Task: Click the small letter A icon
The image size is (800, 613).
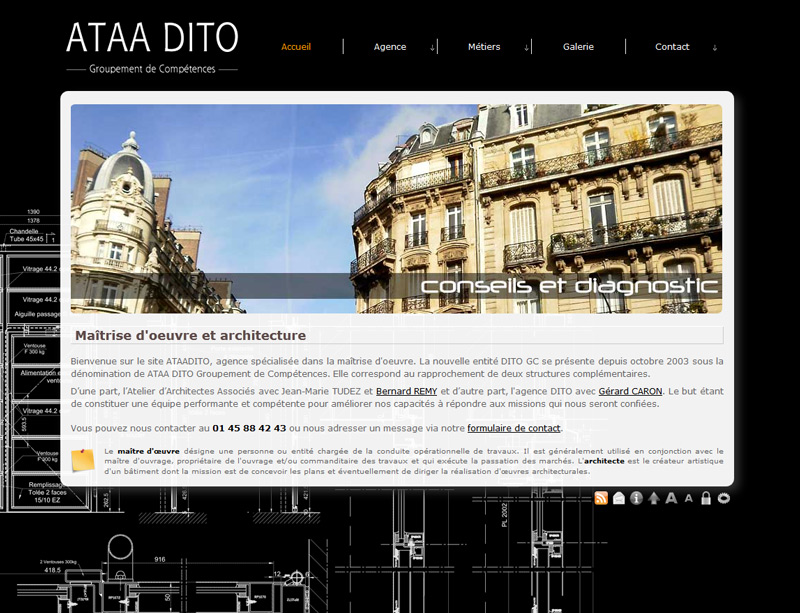Action: (x=689, y=499)
